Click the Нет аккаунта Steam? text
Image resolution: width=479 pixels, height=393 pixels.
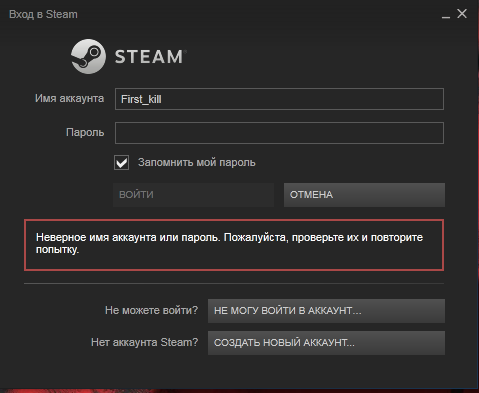tap(144, 342)
